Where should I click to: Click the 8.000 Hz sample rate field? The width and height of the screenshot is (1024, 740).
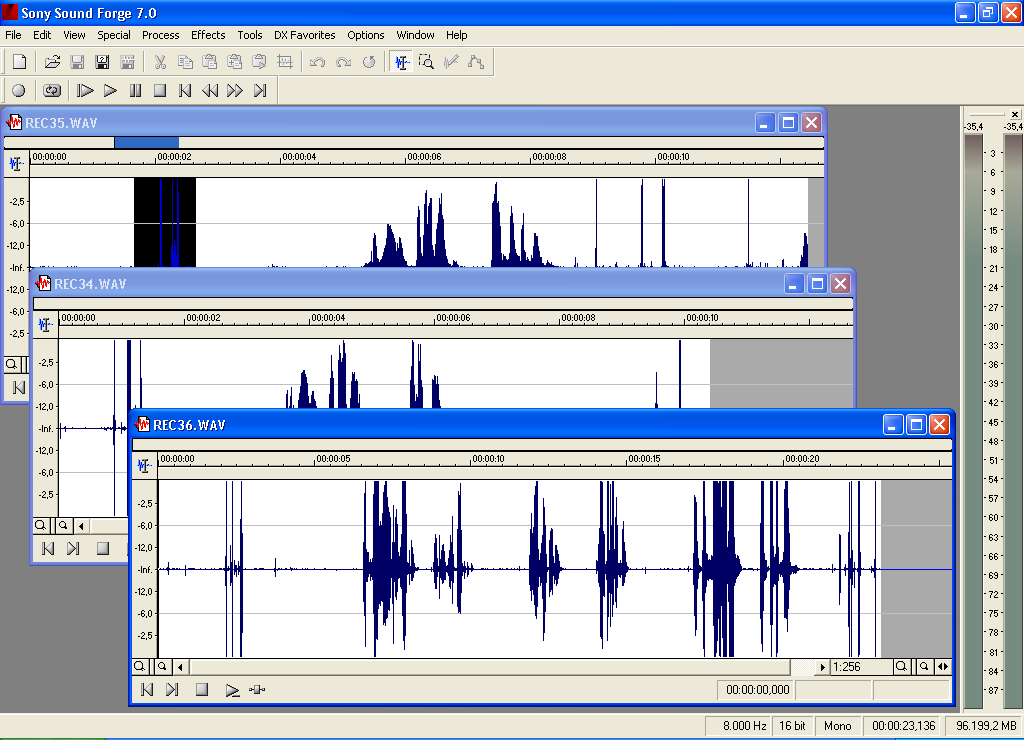point(737,726)
